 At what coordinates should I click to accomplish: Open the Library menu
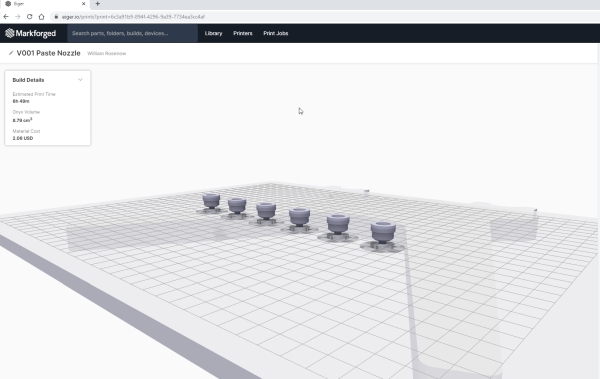pos(214,33)
